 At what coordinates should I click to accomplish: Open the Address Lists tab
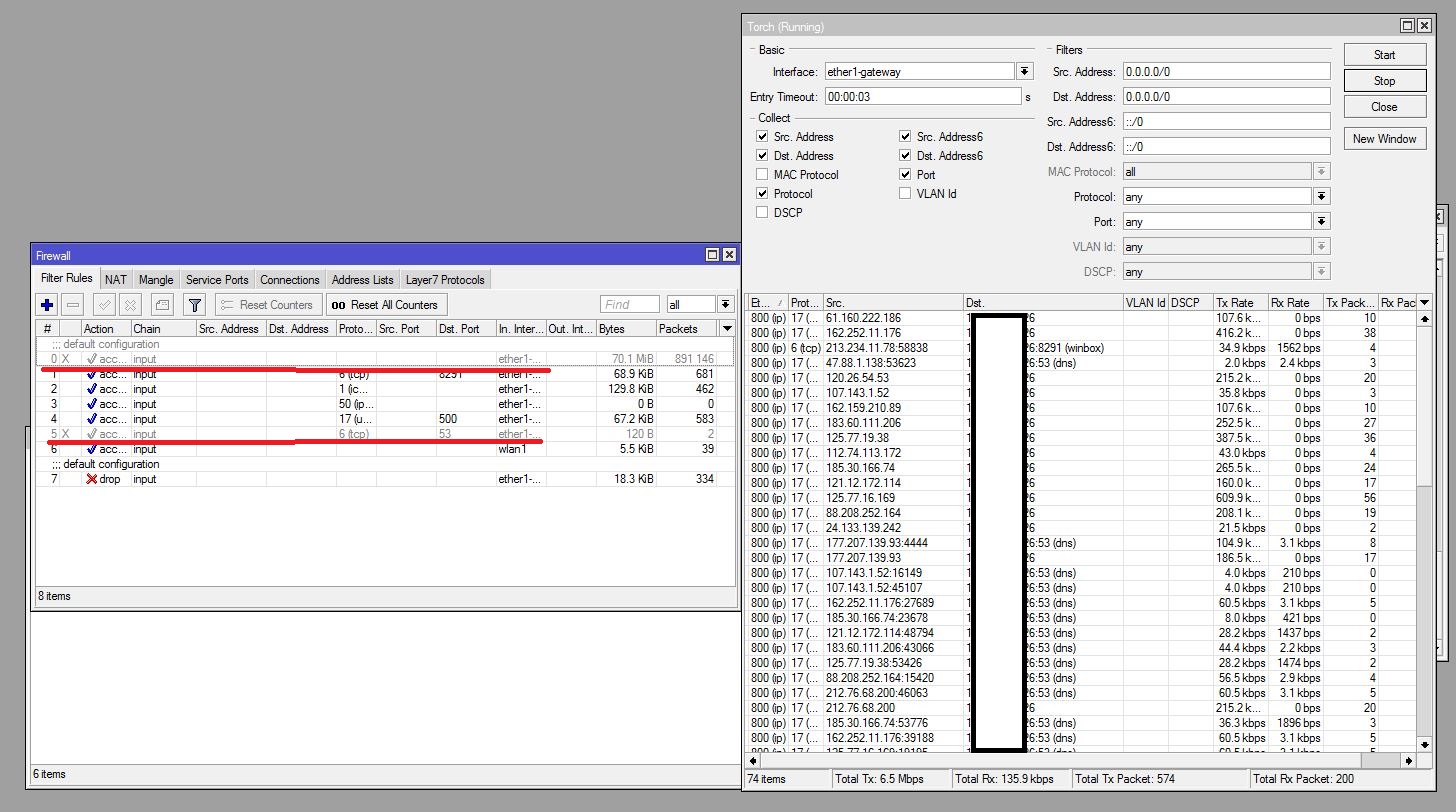(x=362, y=280)
